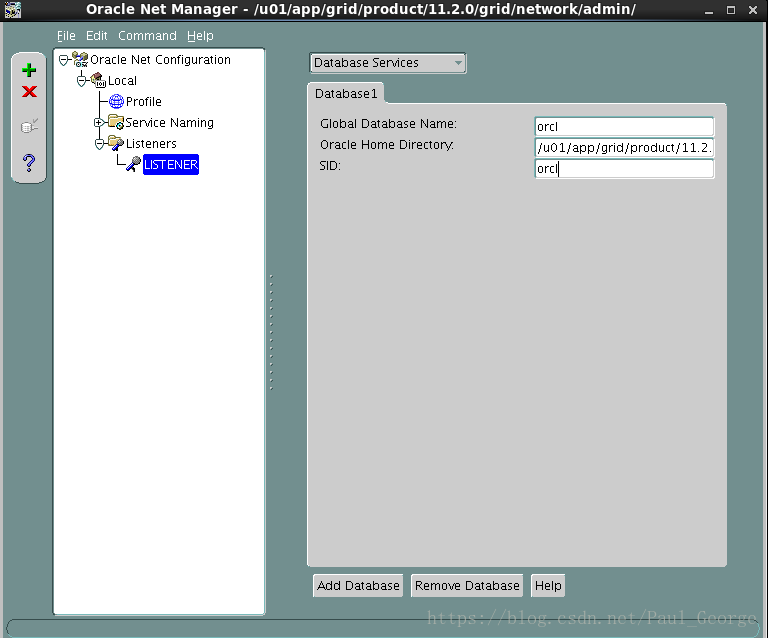Expand the Service Naming tree node
768x638 pixels.
[98, 122]
